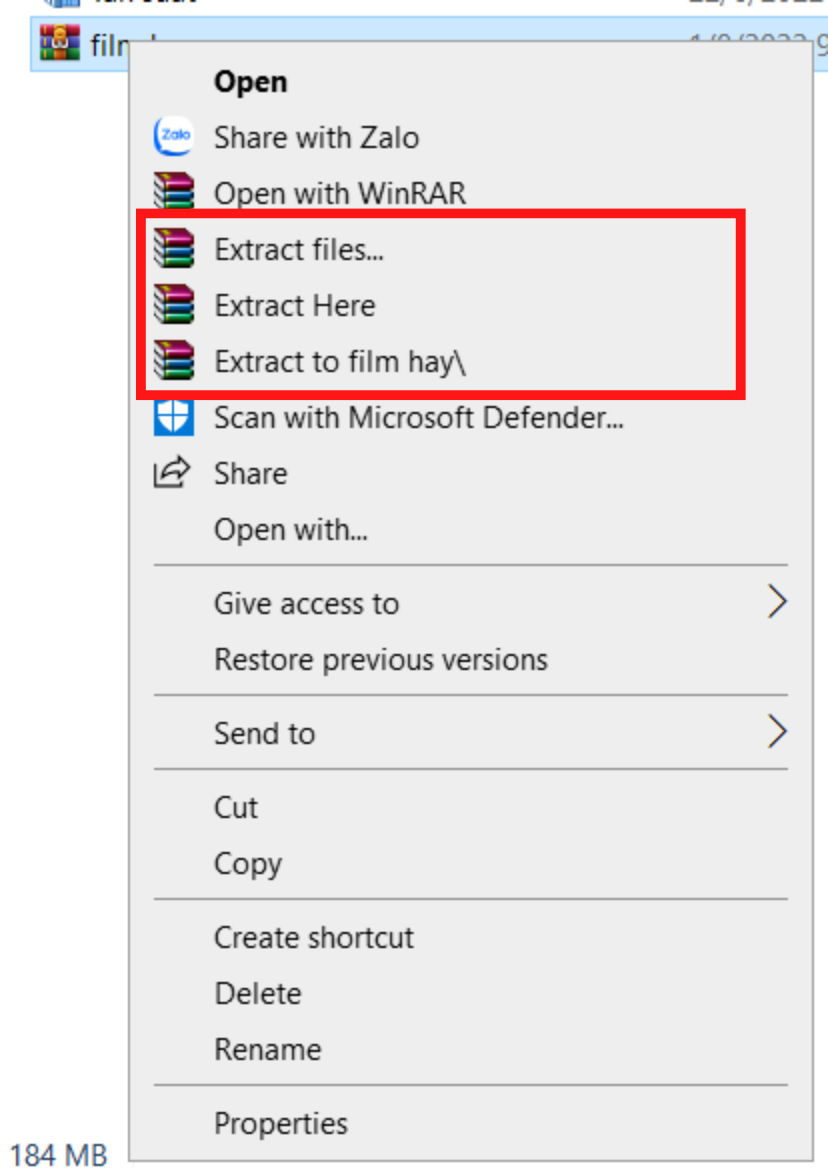Image resolution: width=828 pixels, height=1176 pixels.
Task: Expand the Give access to submenu arrow
Action: (x=777, y=602)
